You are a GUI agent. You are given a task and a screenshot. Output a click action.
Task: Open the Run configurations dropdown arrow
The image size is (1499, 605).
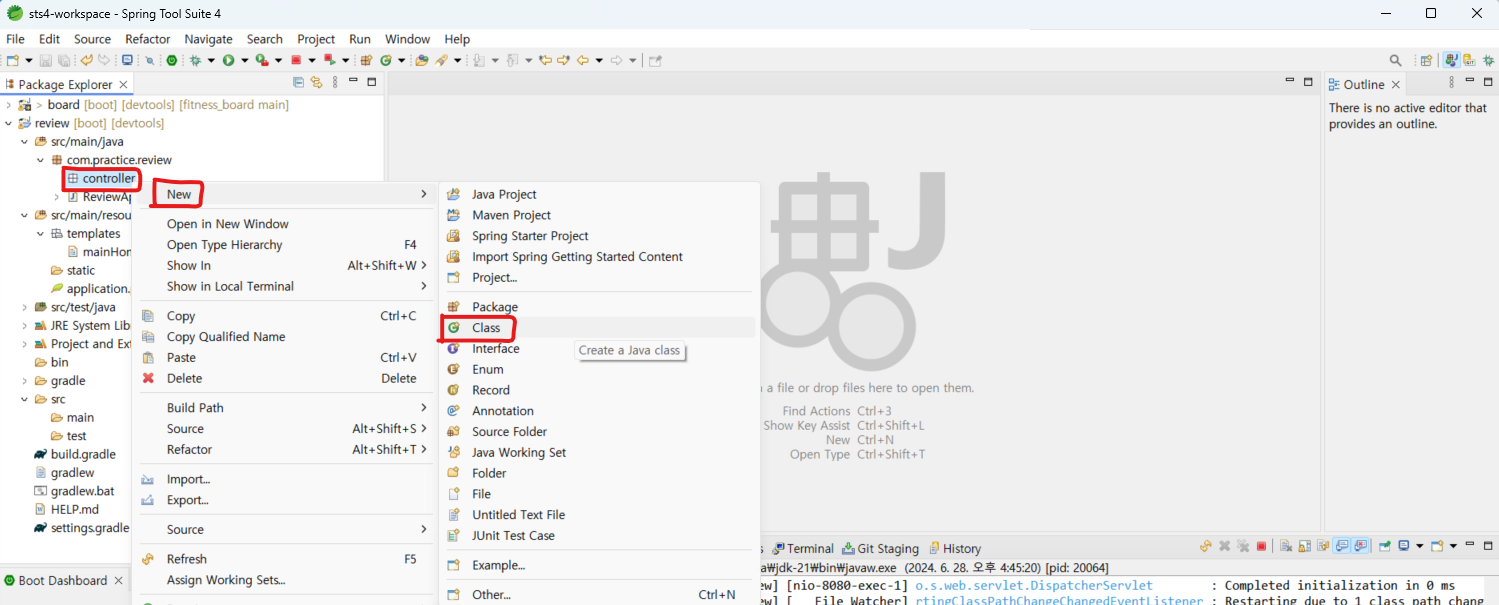[x=245, y=59]
